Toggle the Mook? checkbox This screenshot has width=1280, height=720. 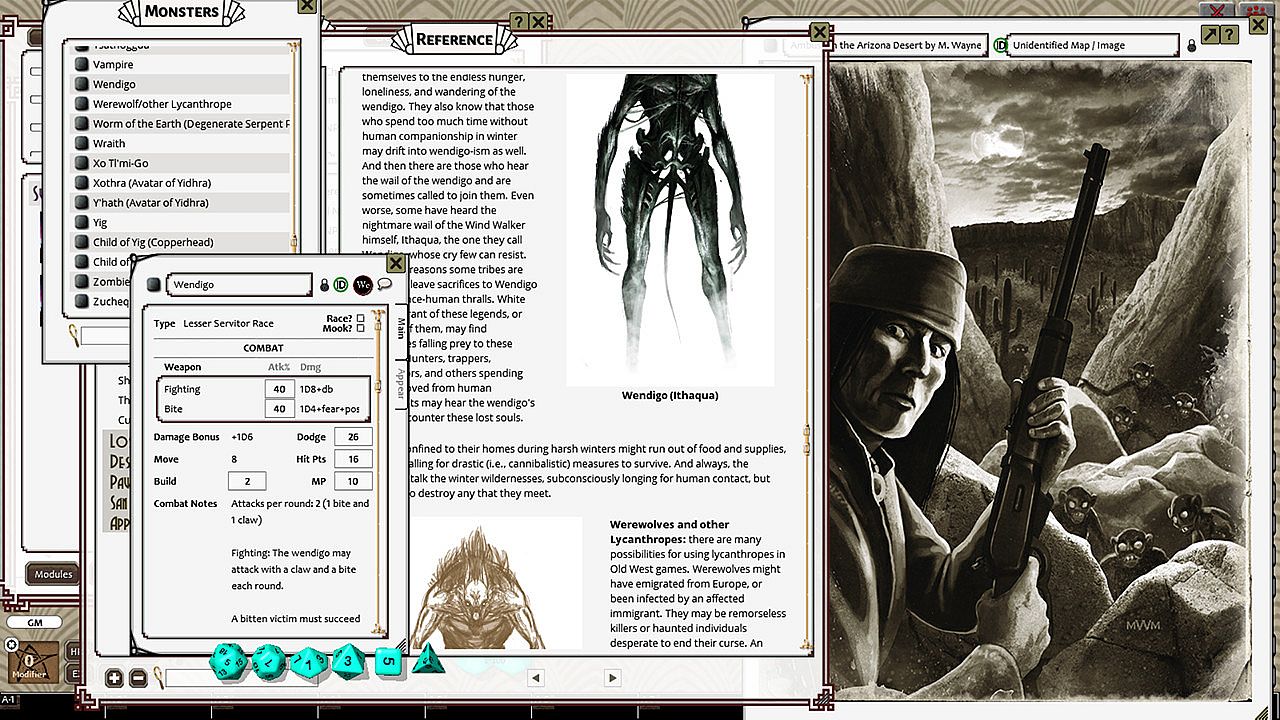click(x=361, y=328)
